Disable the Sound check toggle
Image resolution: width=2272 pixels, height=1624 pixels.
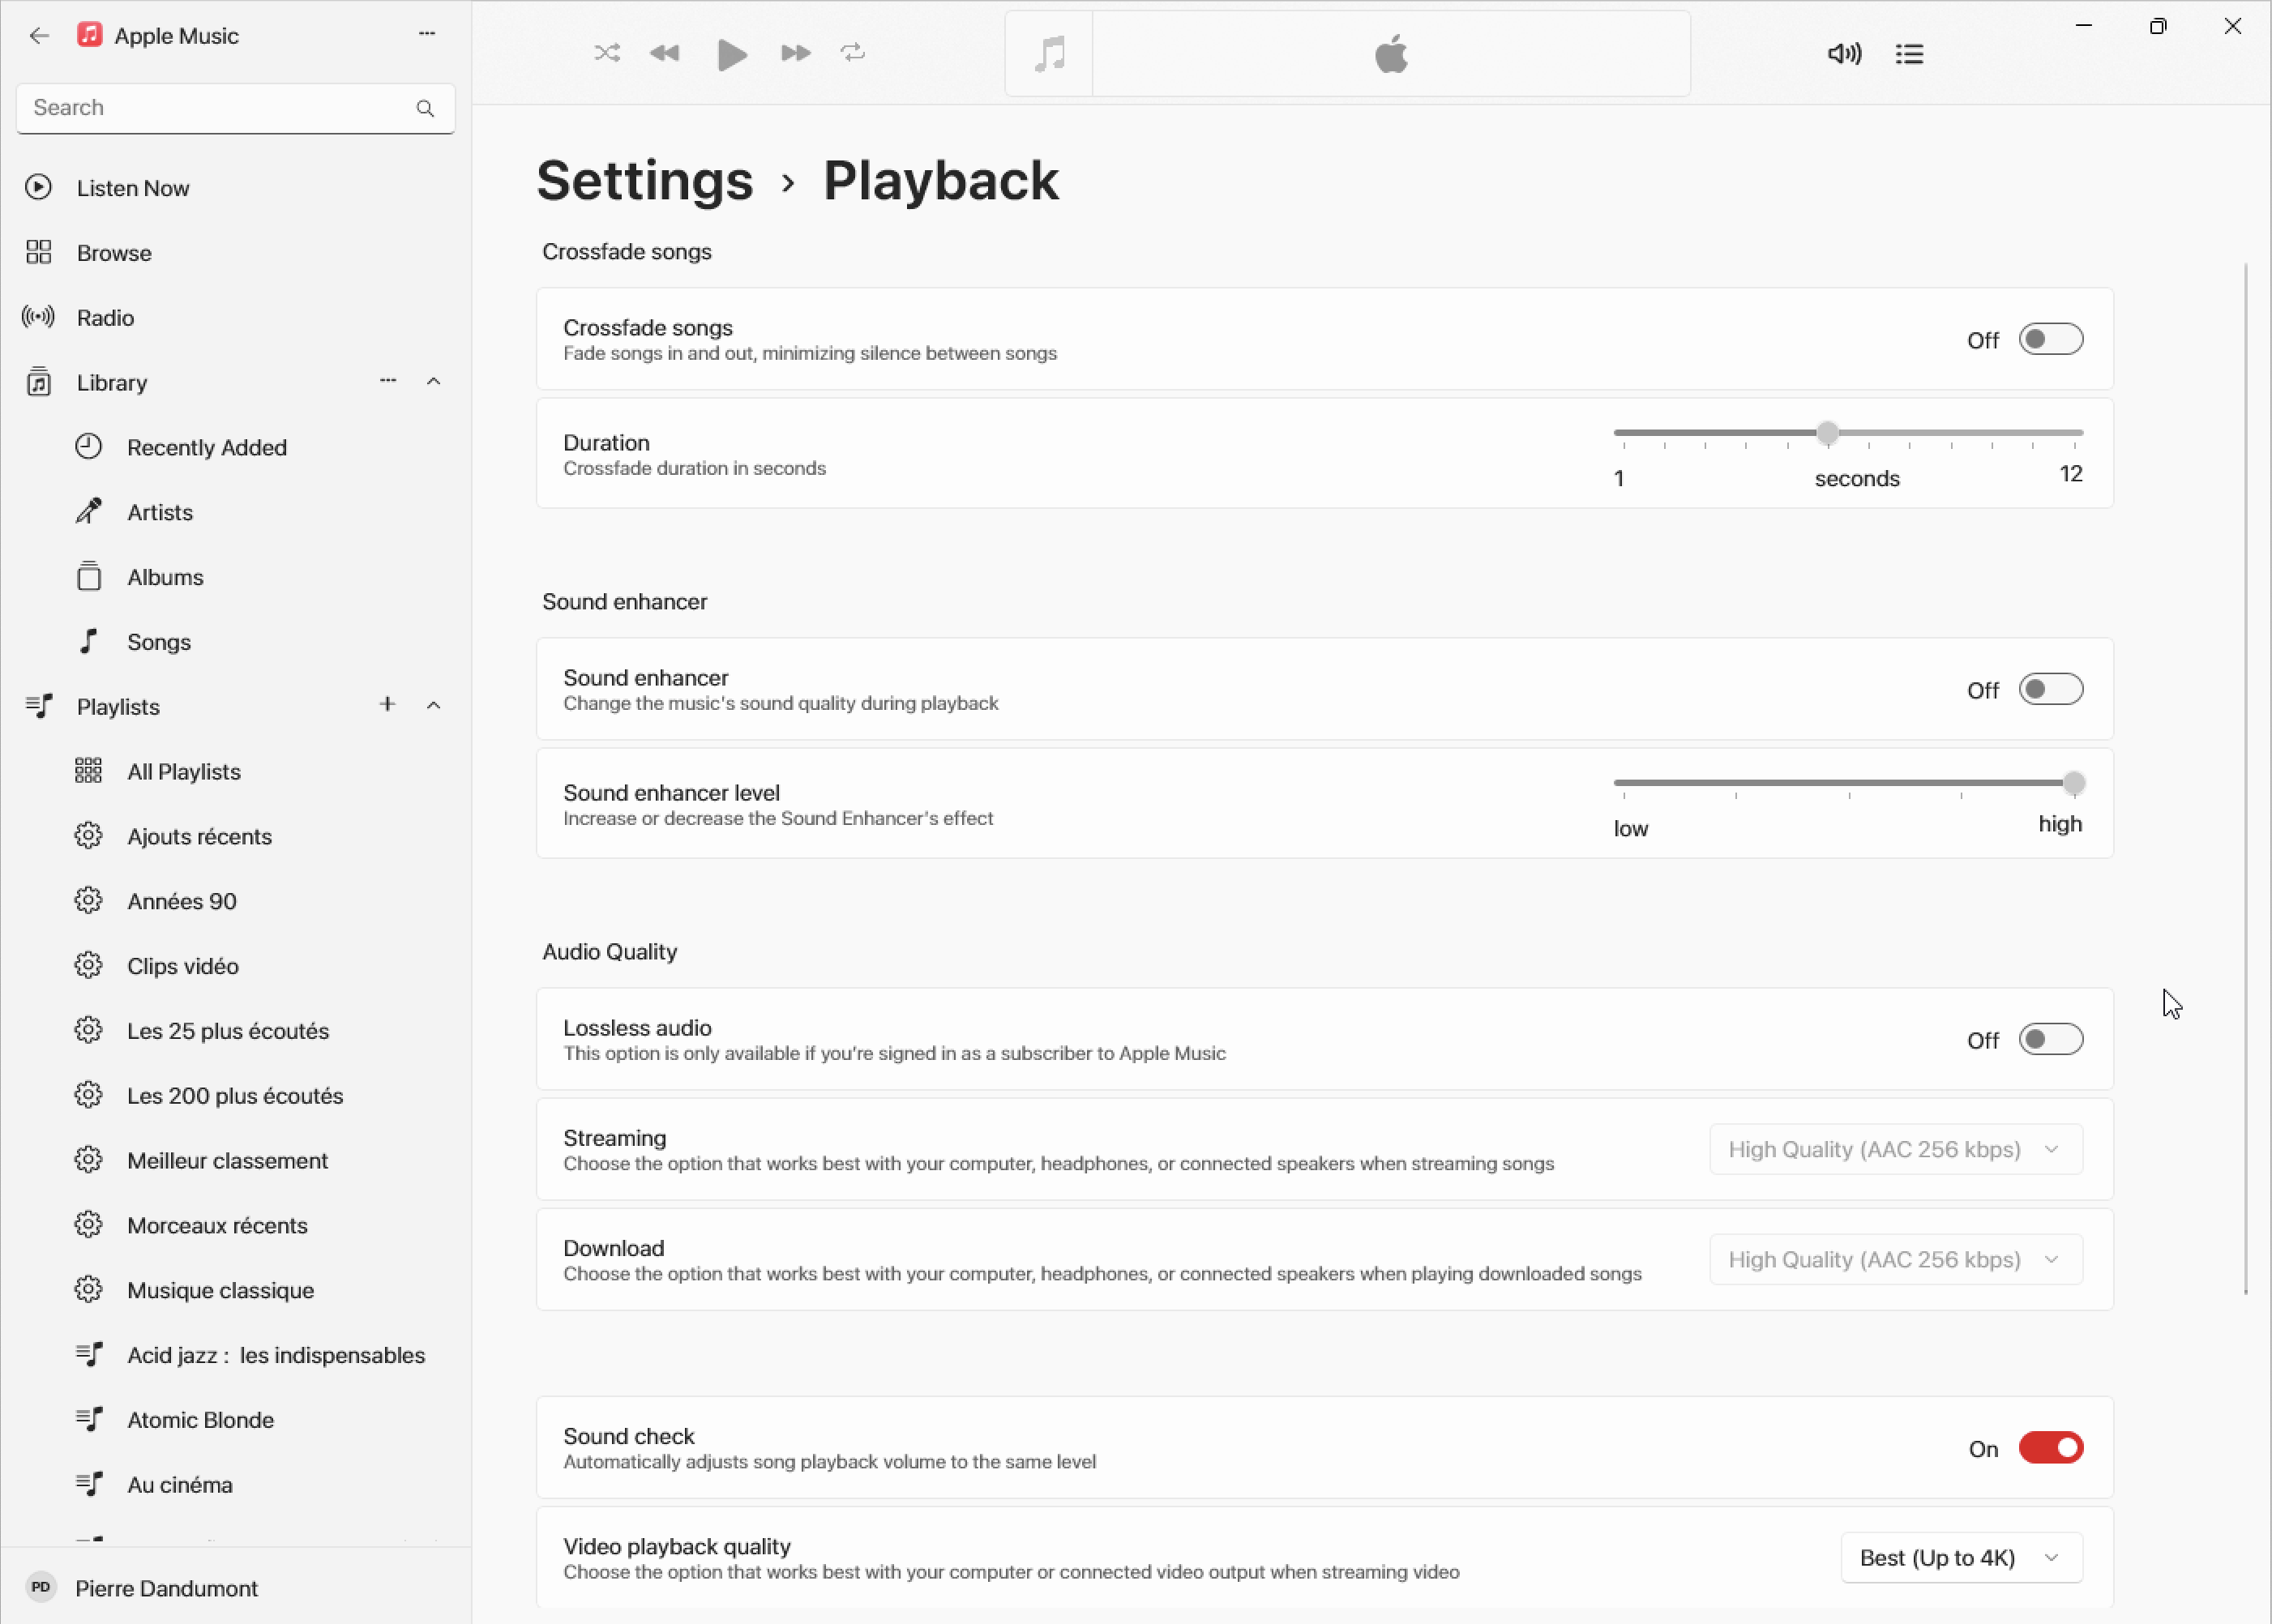pyautogui.click(x=2051, y=1448)
